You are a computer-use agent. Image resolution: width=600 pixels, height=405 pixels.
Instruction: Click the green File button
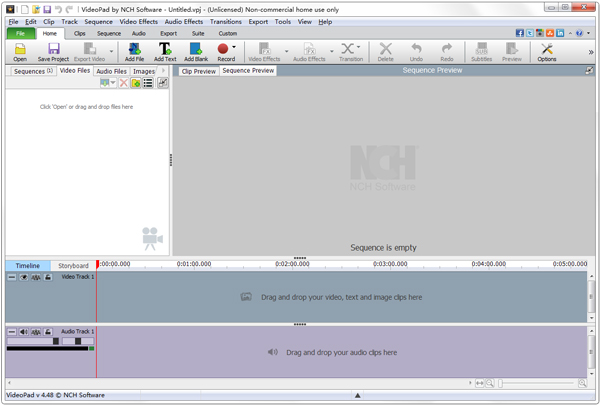point(20,33)
